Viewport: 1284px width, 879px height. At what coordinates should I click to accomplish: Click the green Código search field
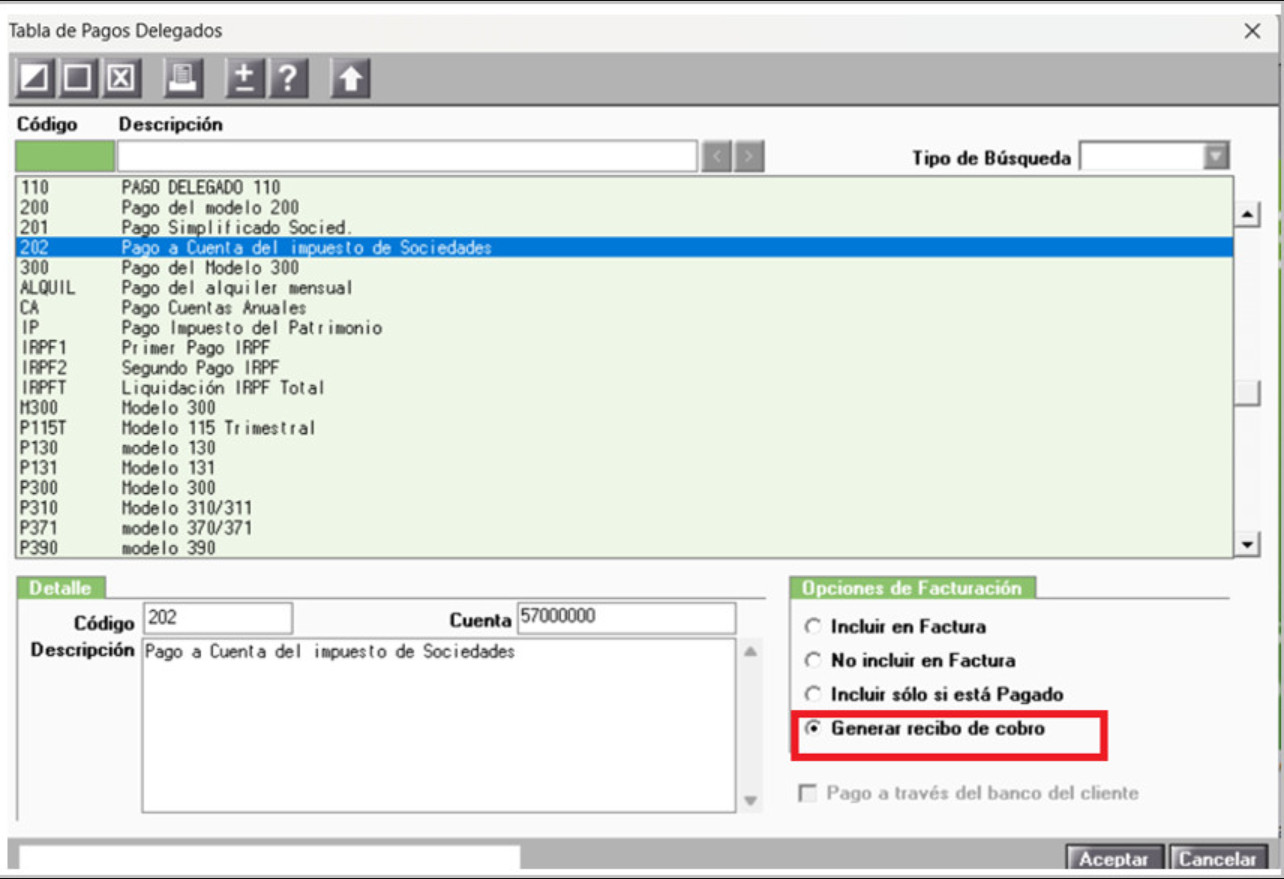pyautogui.click(x=65, y=157)
